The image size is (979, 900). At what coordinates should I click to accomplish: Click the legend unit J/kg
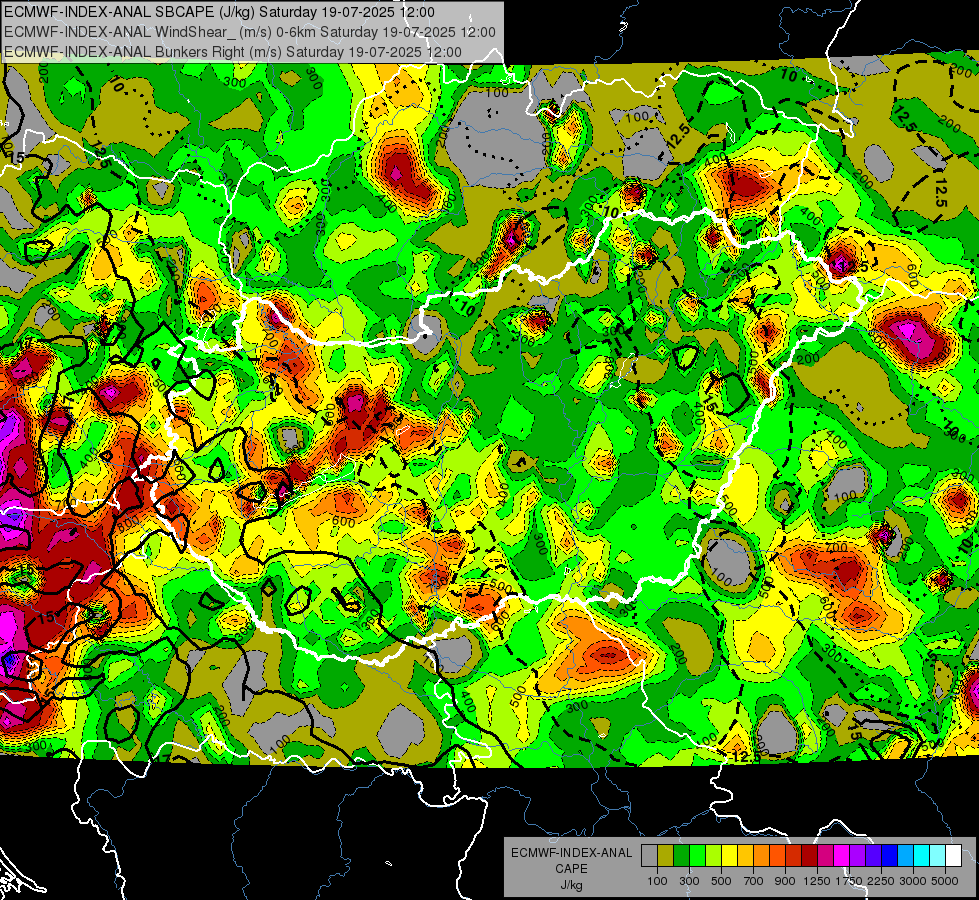pos(571,885)
